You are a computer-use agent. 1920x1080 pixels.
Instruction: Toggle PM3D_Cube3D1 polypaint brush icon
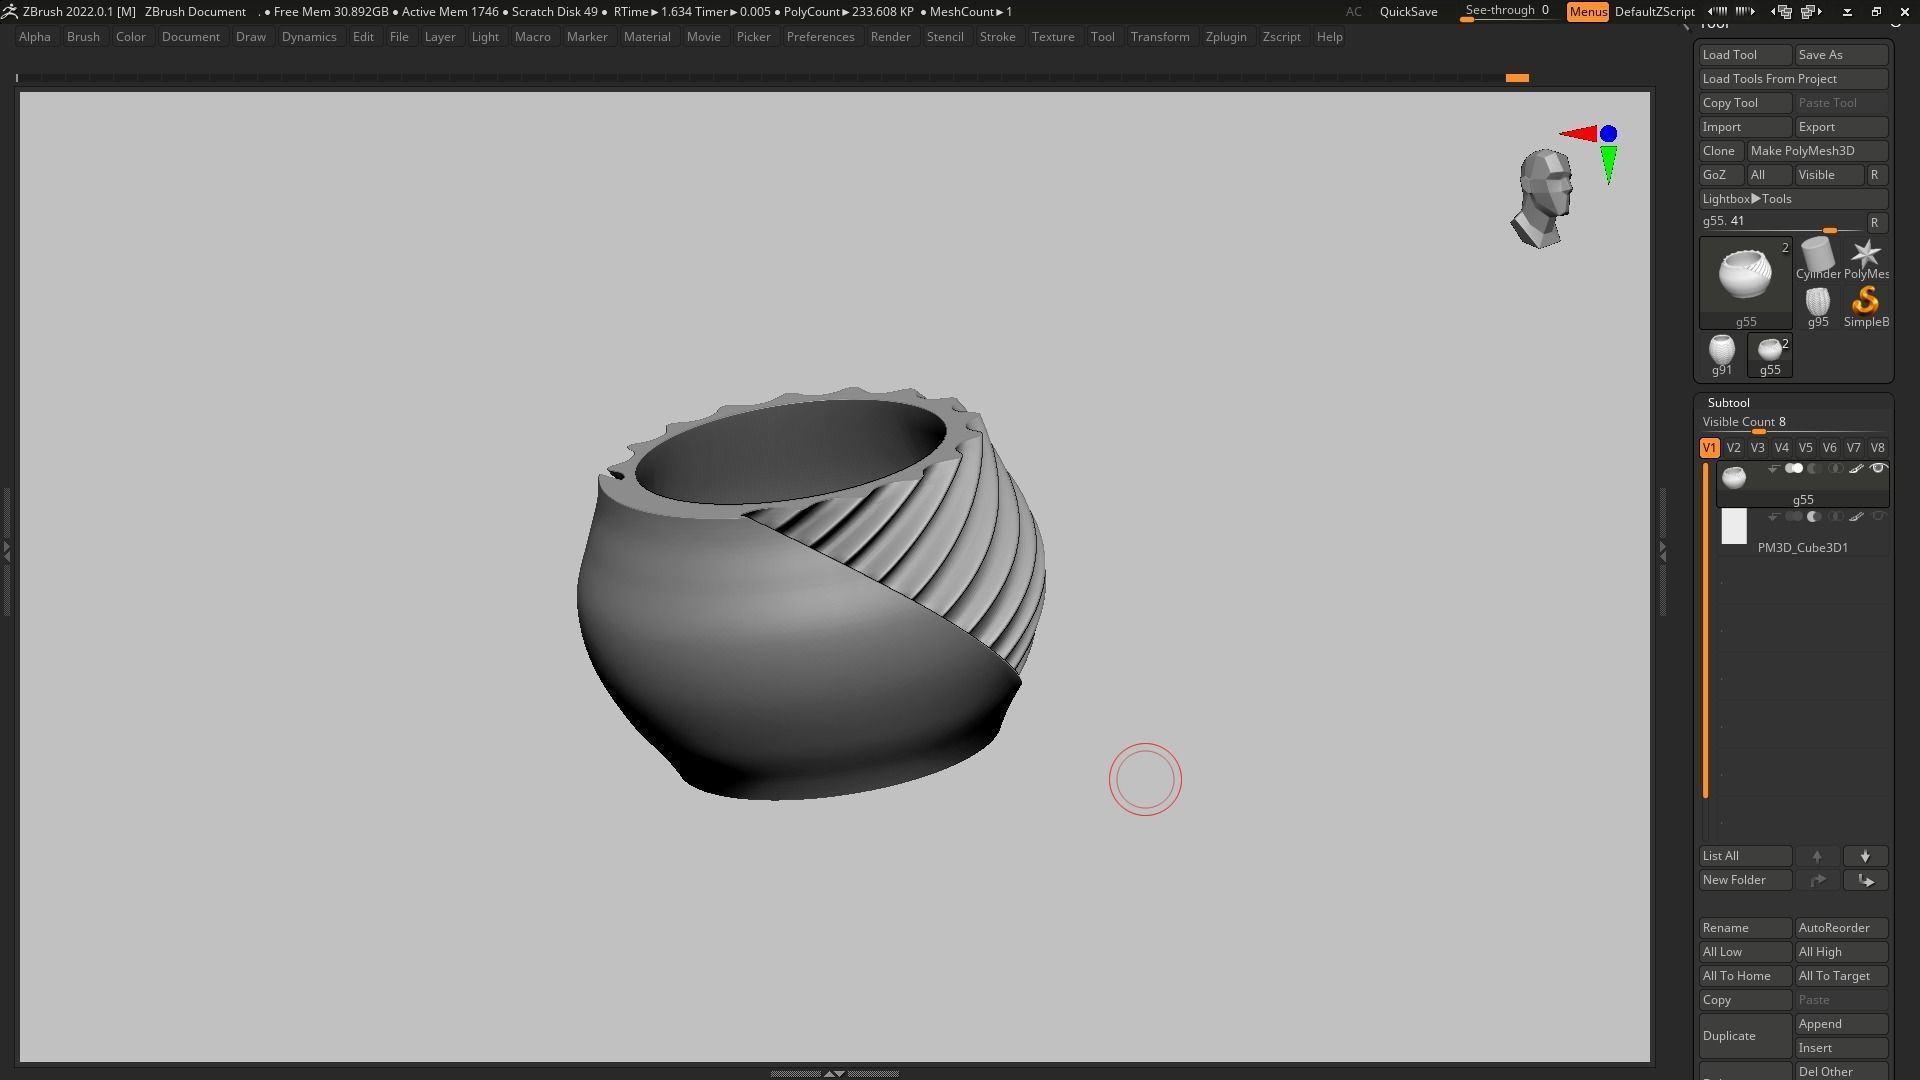point(1856,516)
